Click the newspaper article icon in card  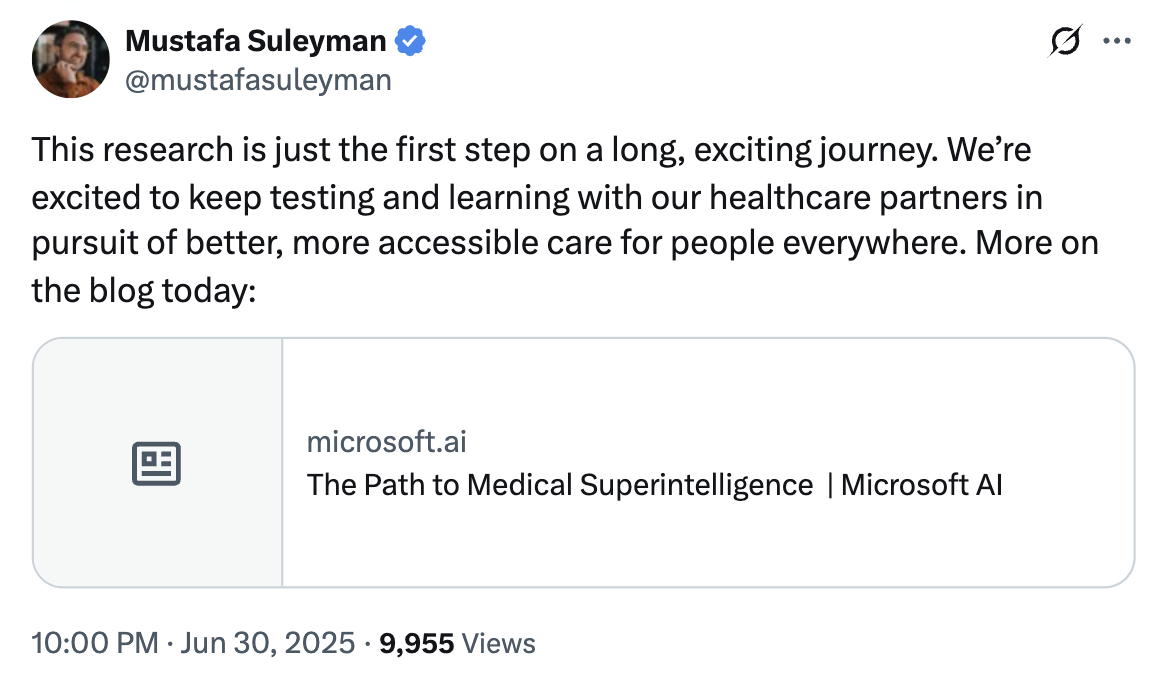157,464
